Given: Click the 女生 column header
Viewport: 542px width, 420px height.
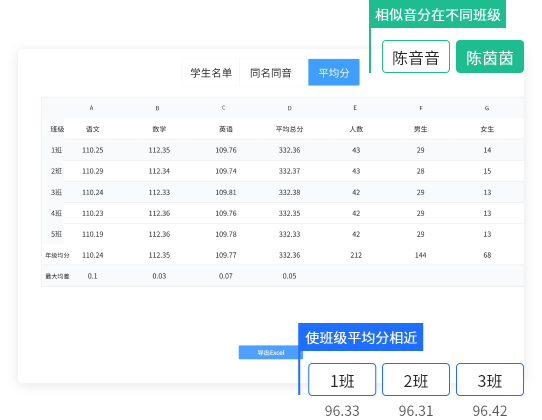Looking at the screenshot, I should [x=487, y=129].
